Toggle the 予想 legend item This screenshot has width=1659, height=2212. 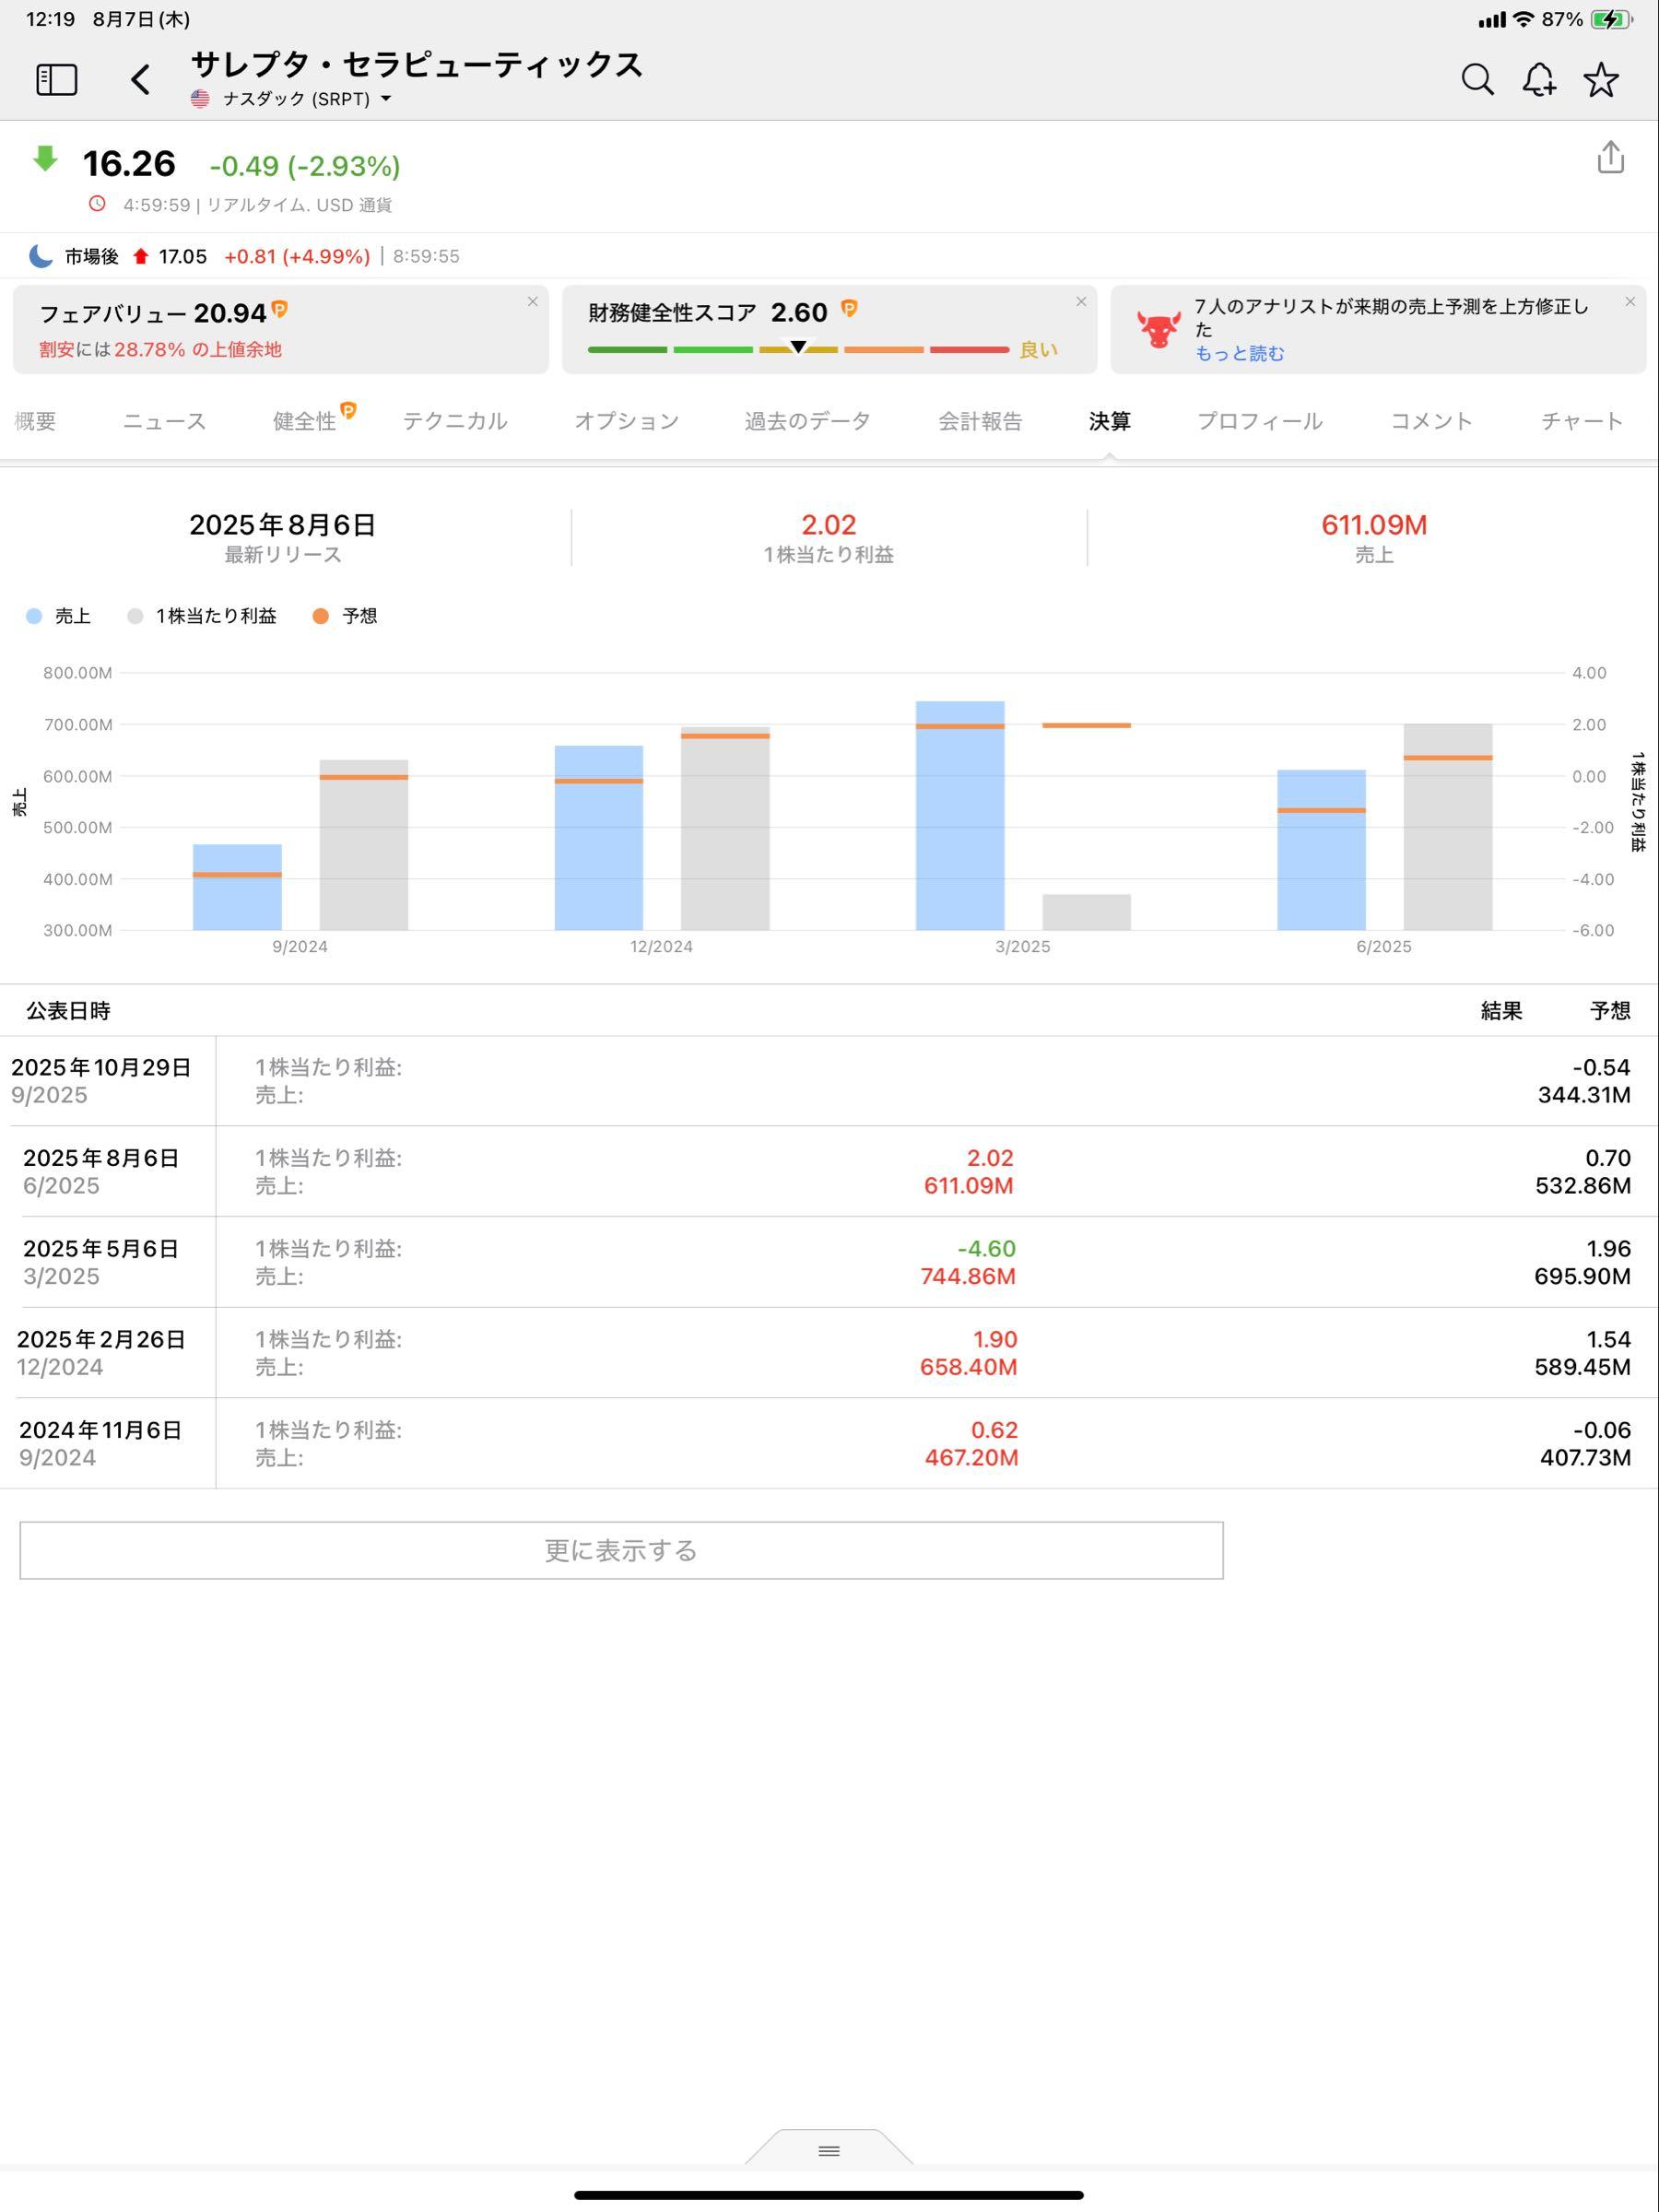pyautogui.click(x=346, y=616)
